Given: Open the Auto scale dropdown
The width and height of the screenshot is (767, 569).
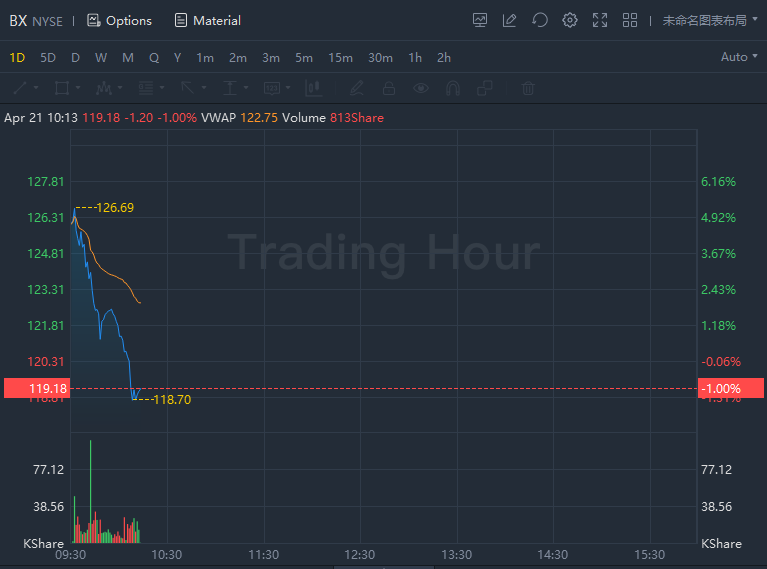Looking at the screenshot, I should pyautogui.click(x=739, y=57).
